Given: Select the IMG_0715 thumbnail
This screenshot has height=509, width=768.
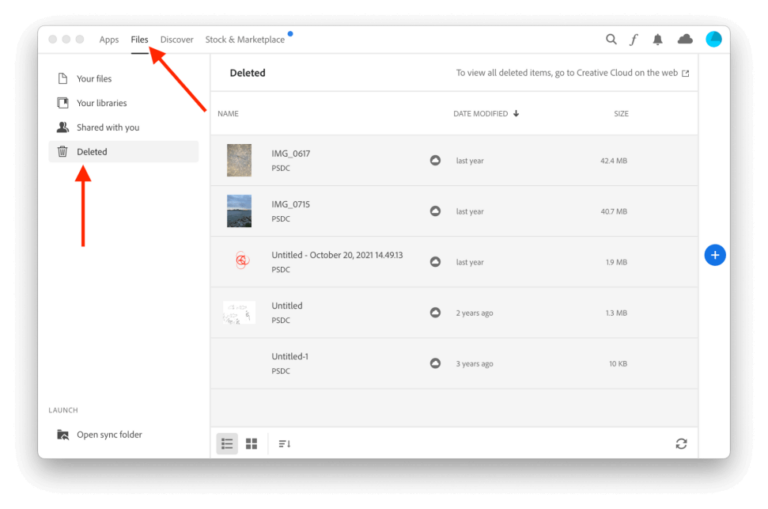Looking at the screenshot, I should pos(239,211).
